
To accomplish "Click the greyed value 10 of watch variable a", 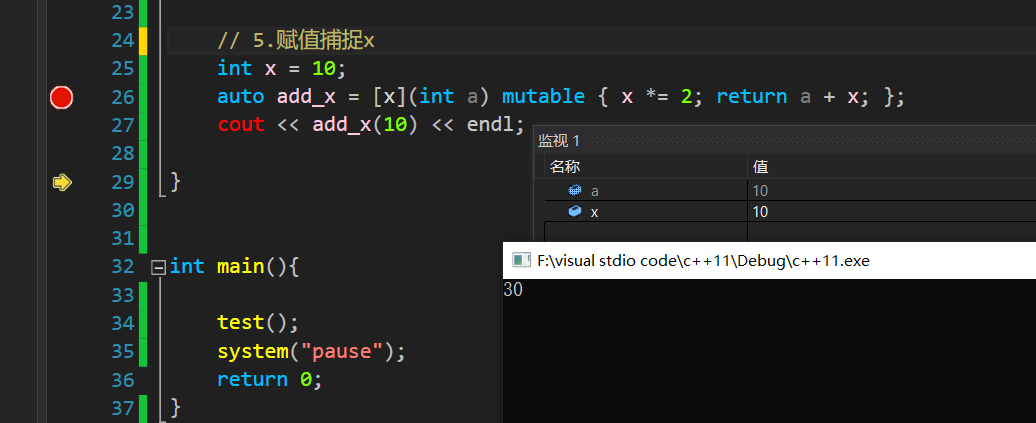I will pyautogui.click(x=760, y=191).
